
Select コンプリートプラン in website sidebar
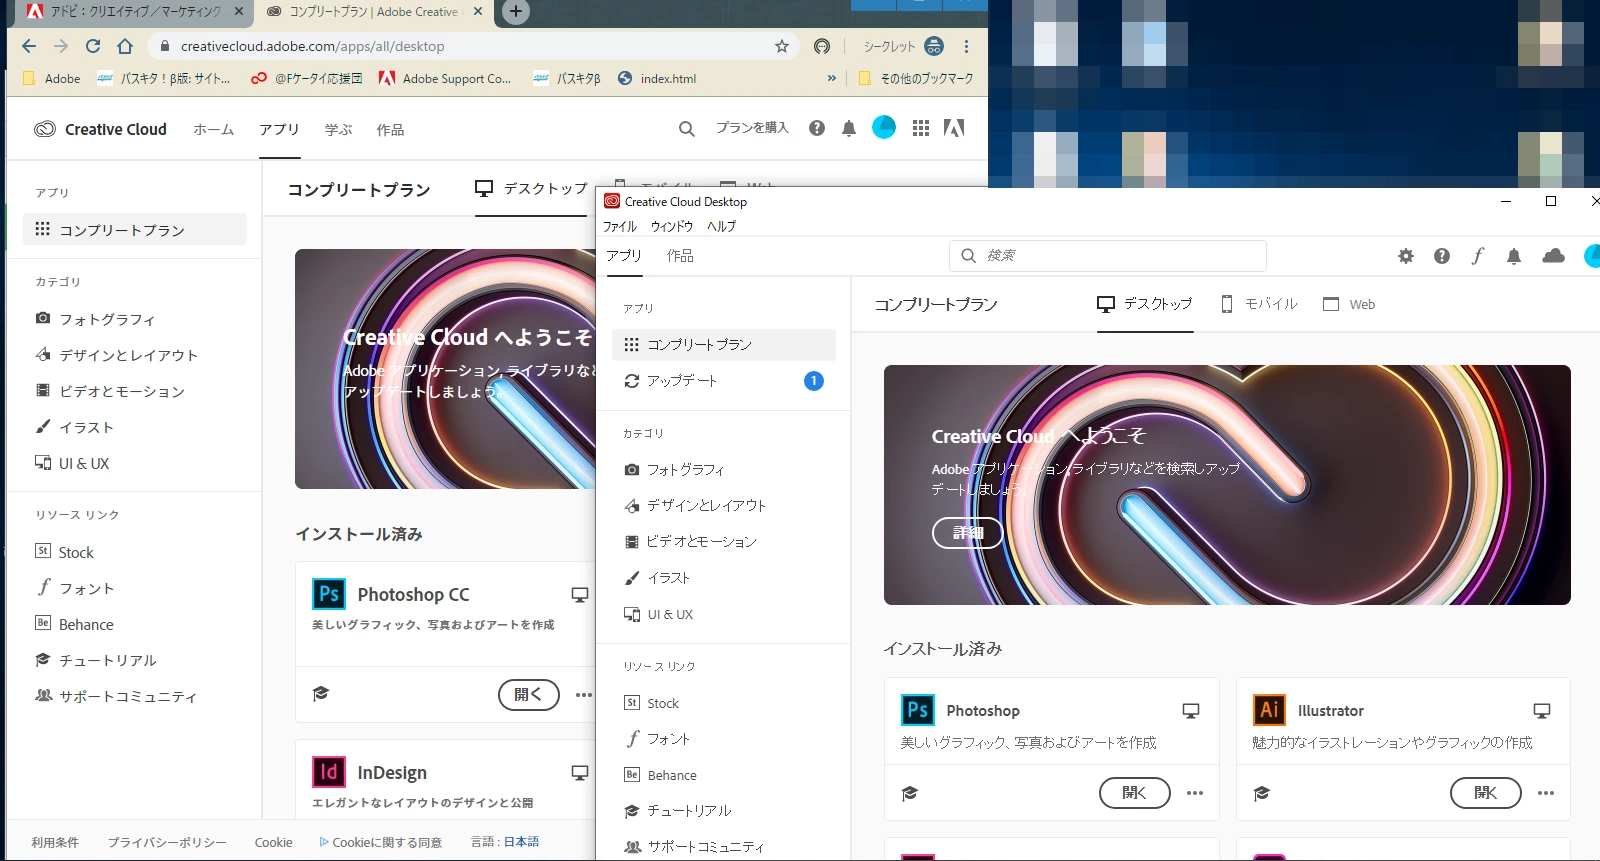tap(135, 229)
